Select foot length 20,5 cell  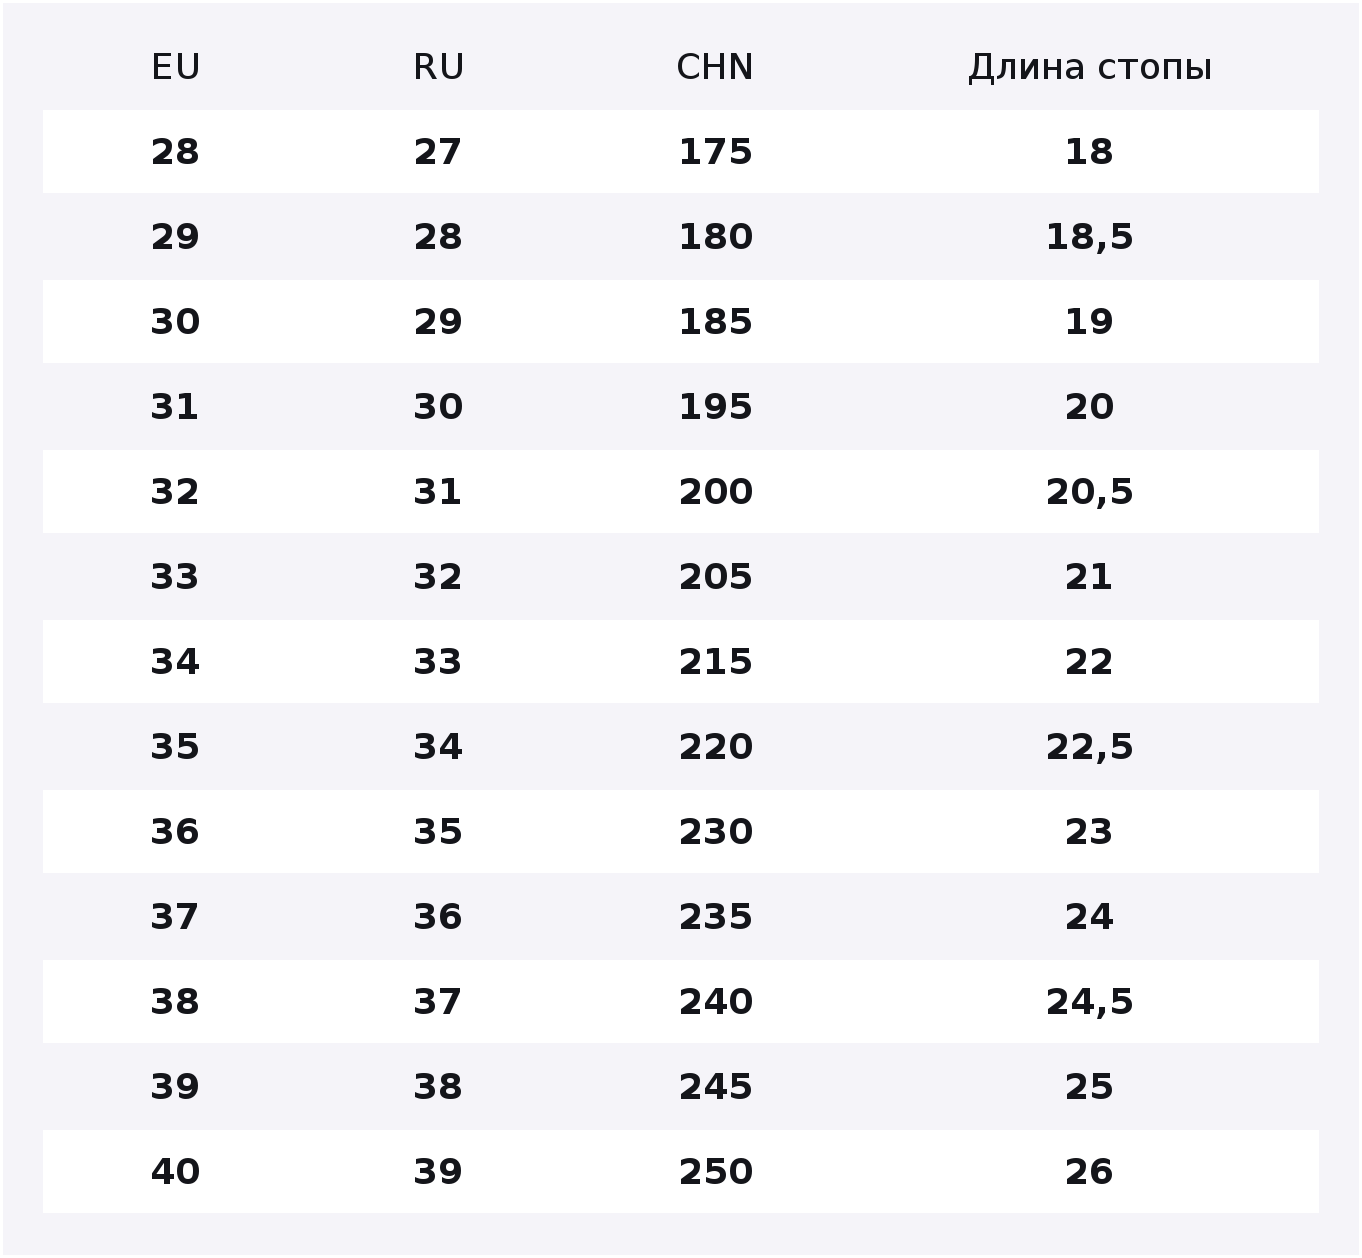point(1089,493)
